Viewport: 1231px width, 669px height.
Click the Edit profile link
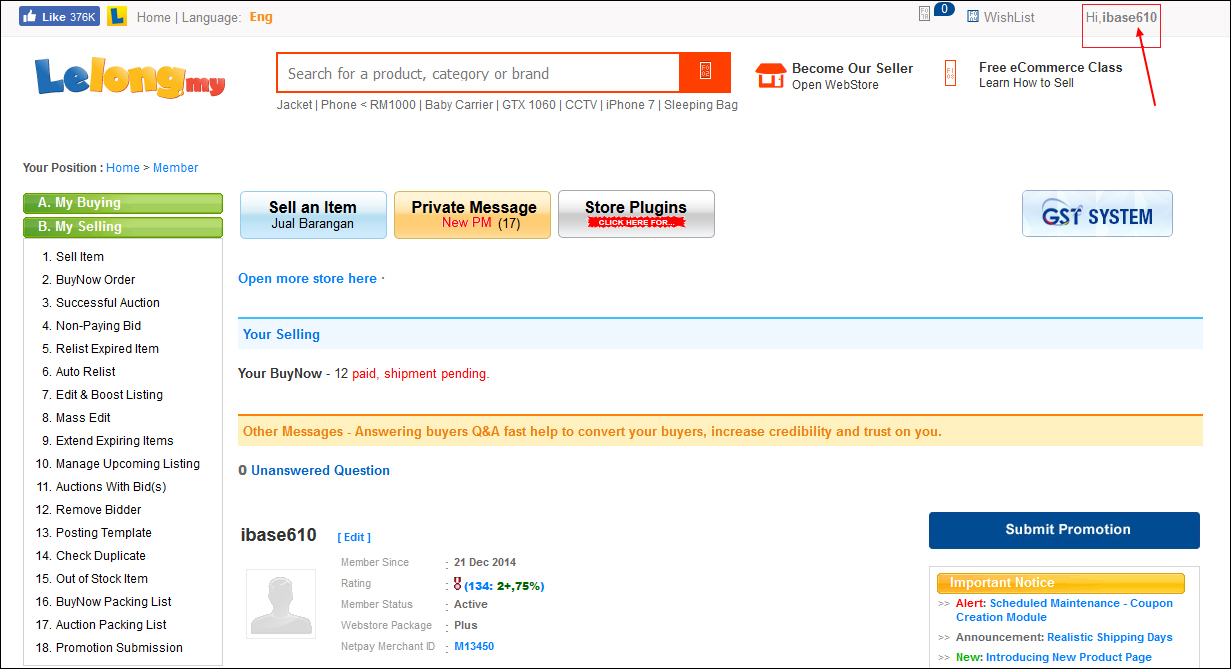click(354, 538)
